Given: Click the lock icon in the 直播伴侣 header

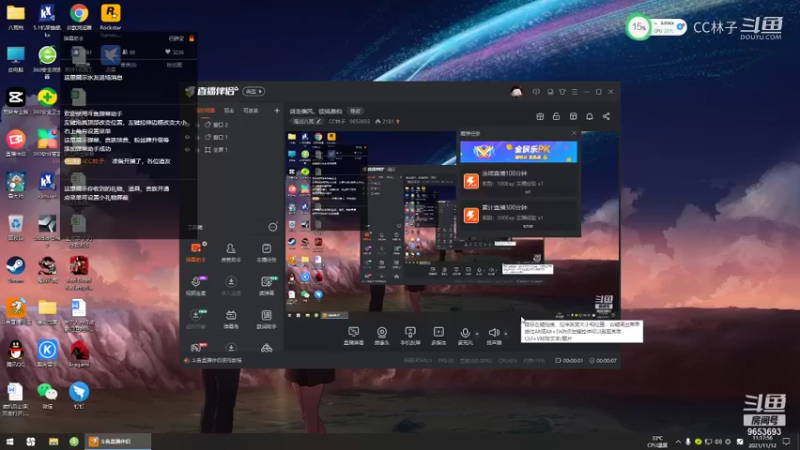Looking at the screenshot, I should tap(556, 116).
